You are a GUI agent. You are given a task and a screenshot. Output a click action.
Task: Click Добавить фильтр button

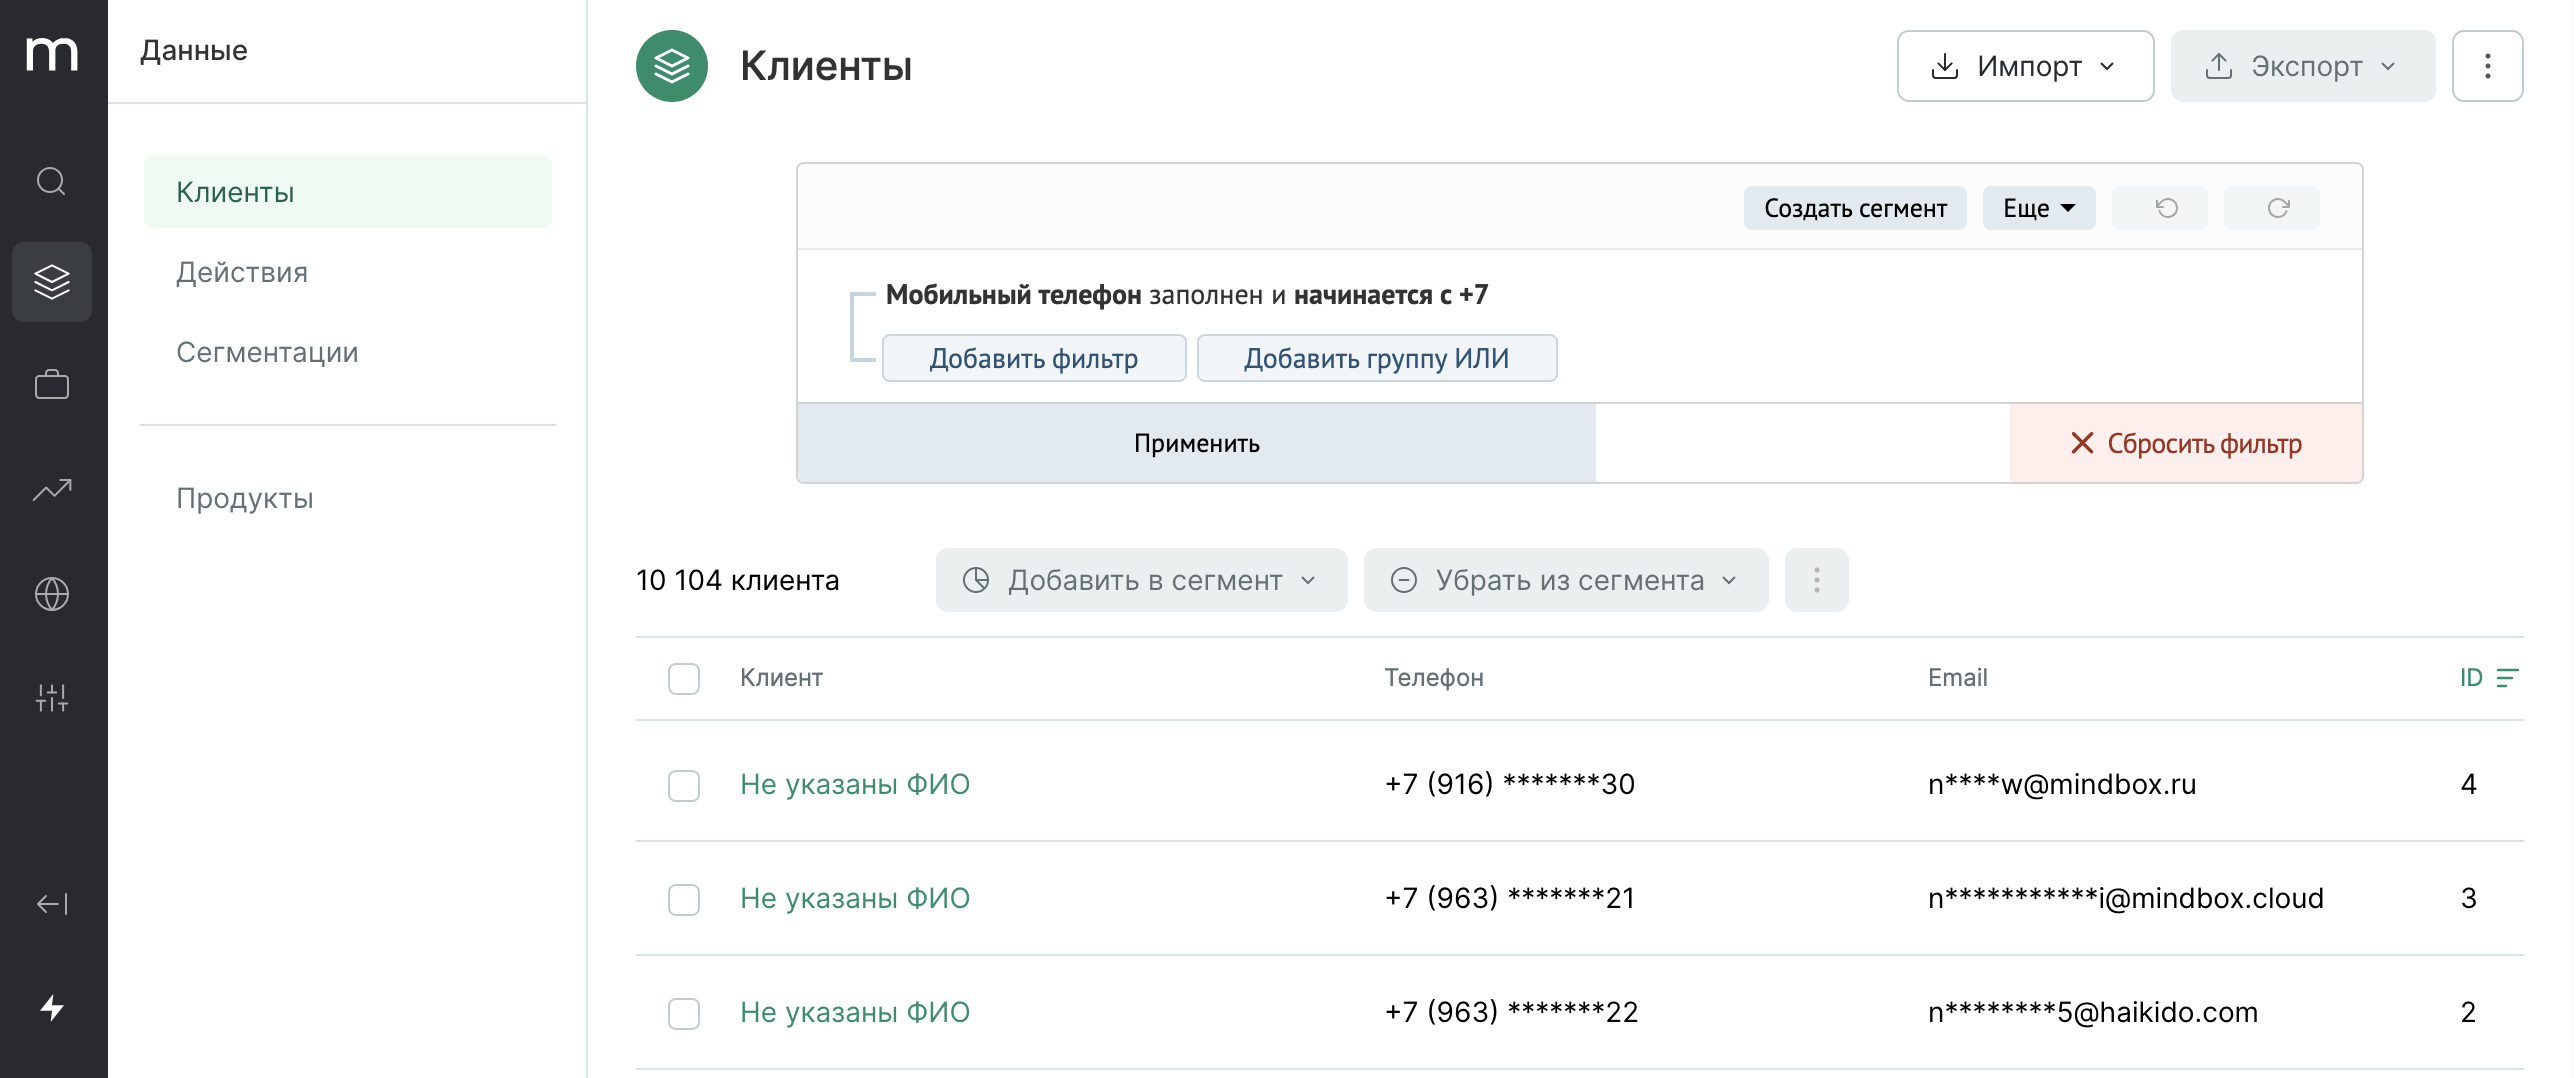[1034, 358]
